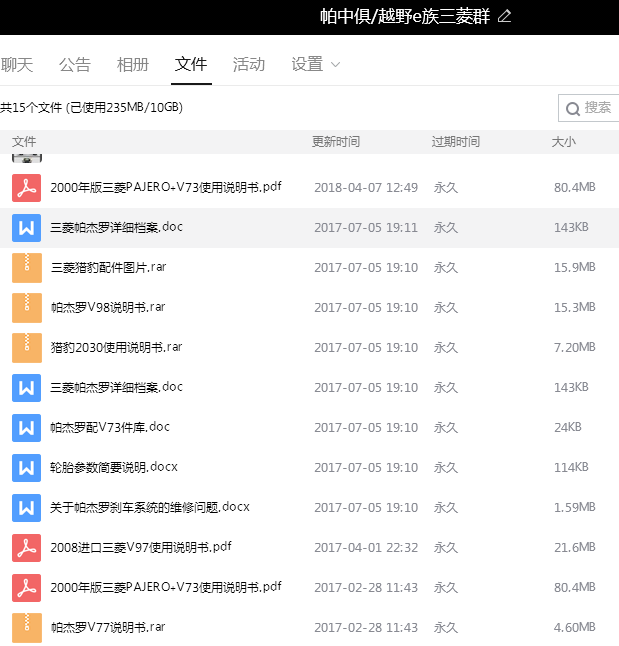Click archive icon of 帕杰罗V98说明书.rar

26,308
